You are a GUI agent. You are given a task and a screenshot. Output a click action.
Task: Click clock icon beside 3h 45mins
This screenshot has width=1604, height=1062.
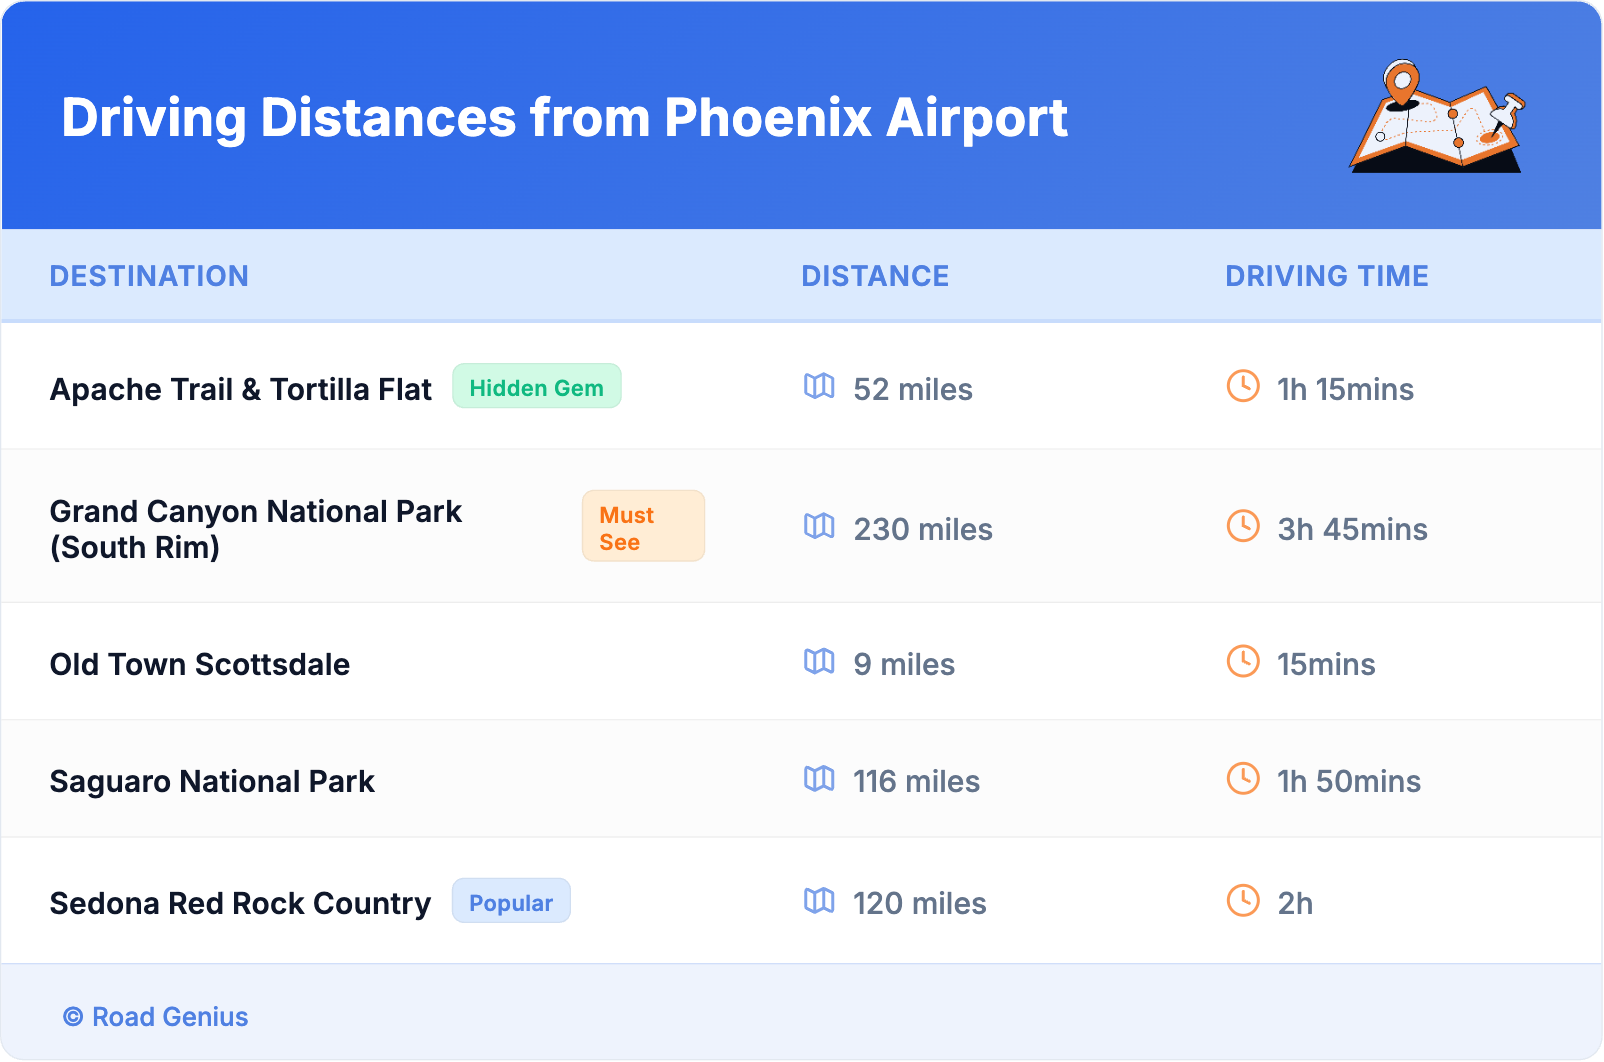pos(1243,526)
